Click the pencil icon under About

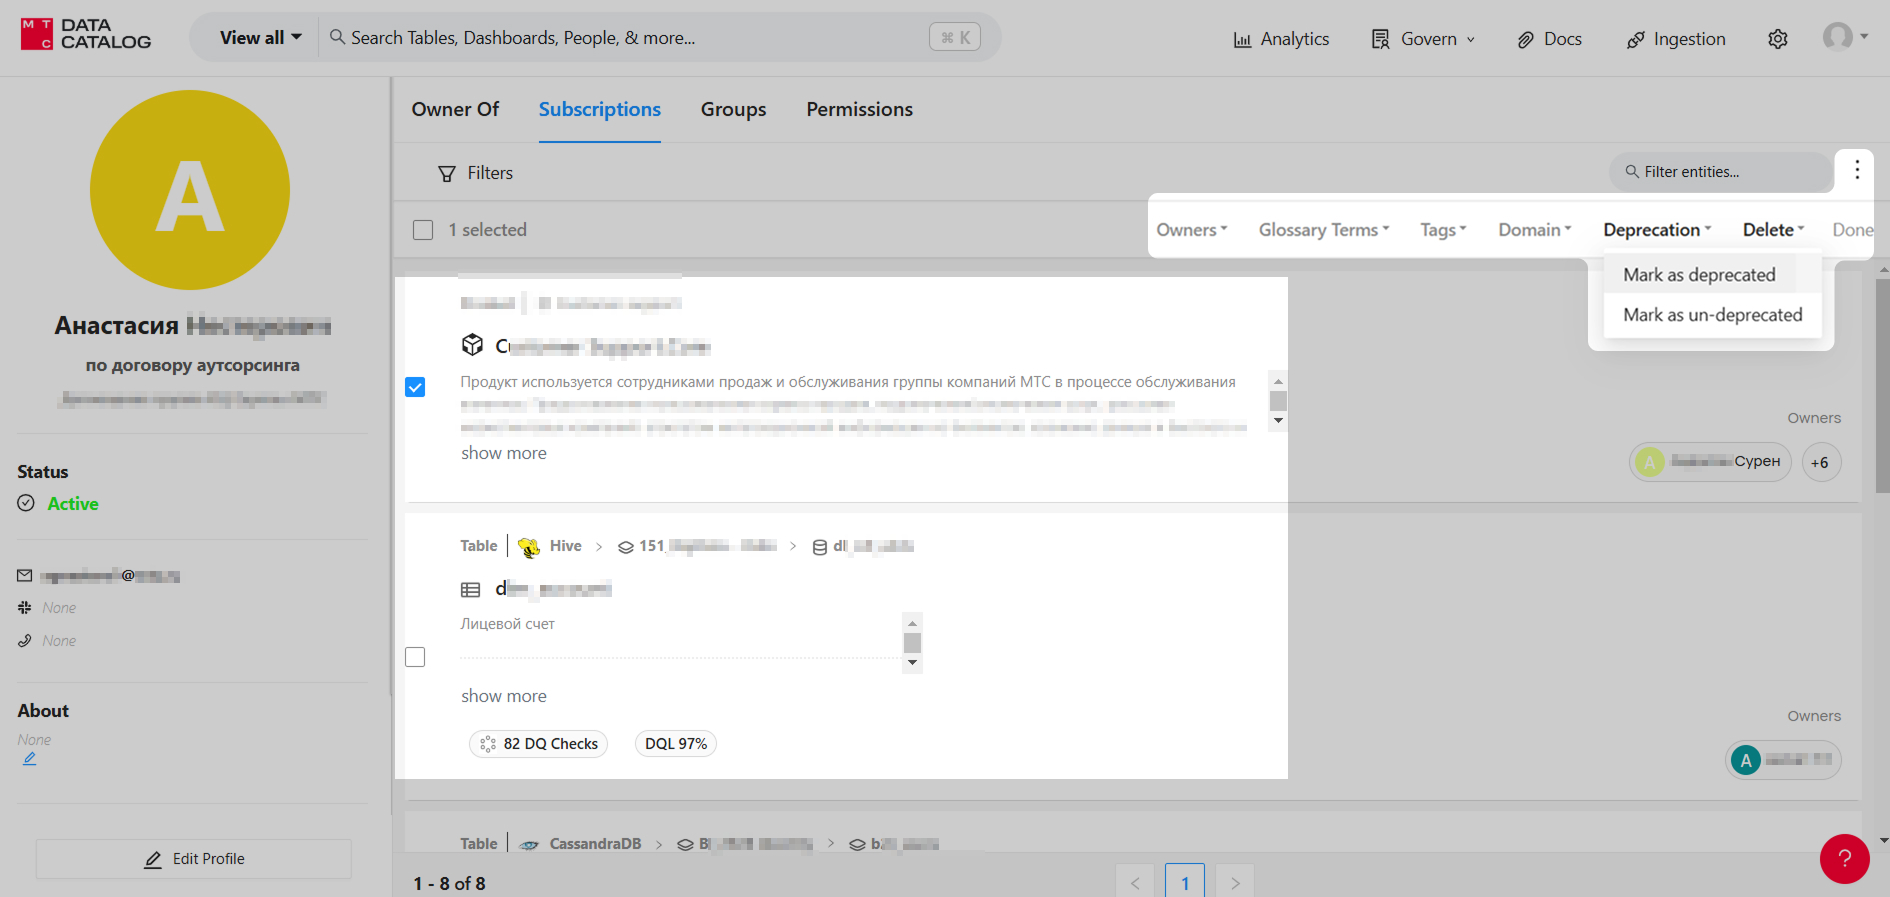coord(30,759)
